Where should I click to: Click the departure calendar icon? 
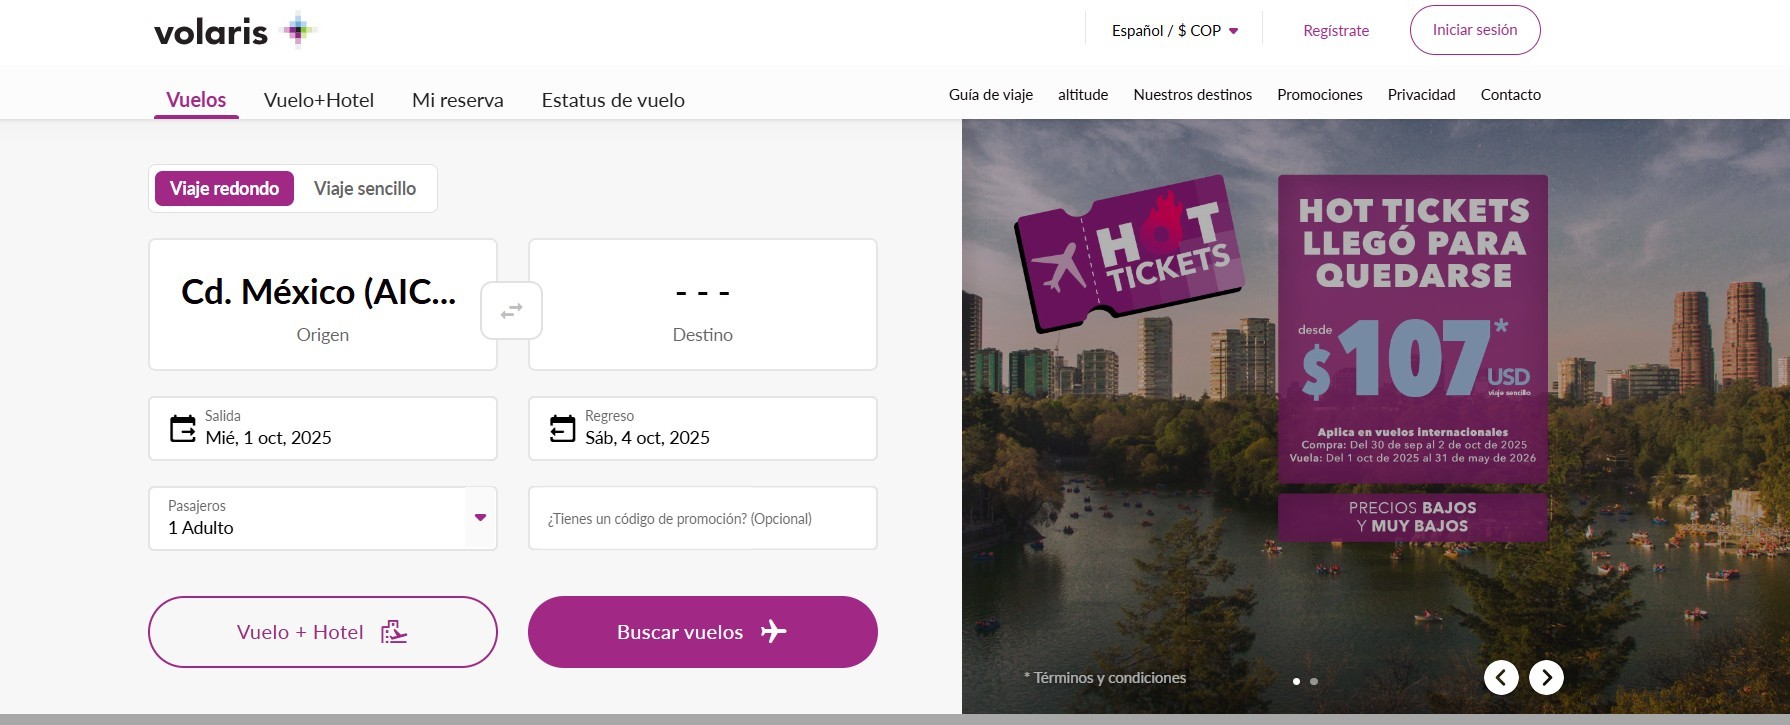(x=182, y=429)
